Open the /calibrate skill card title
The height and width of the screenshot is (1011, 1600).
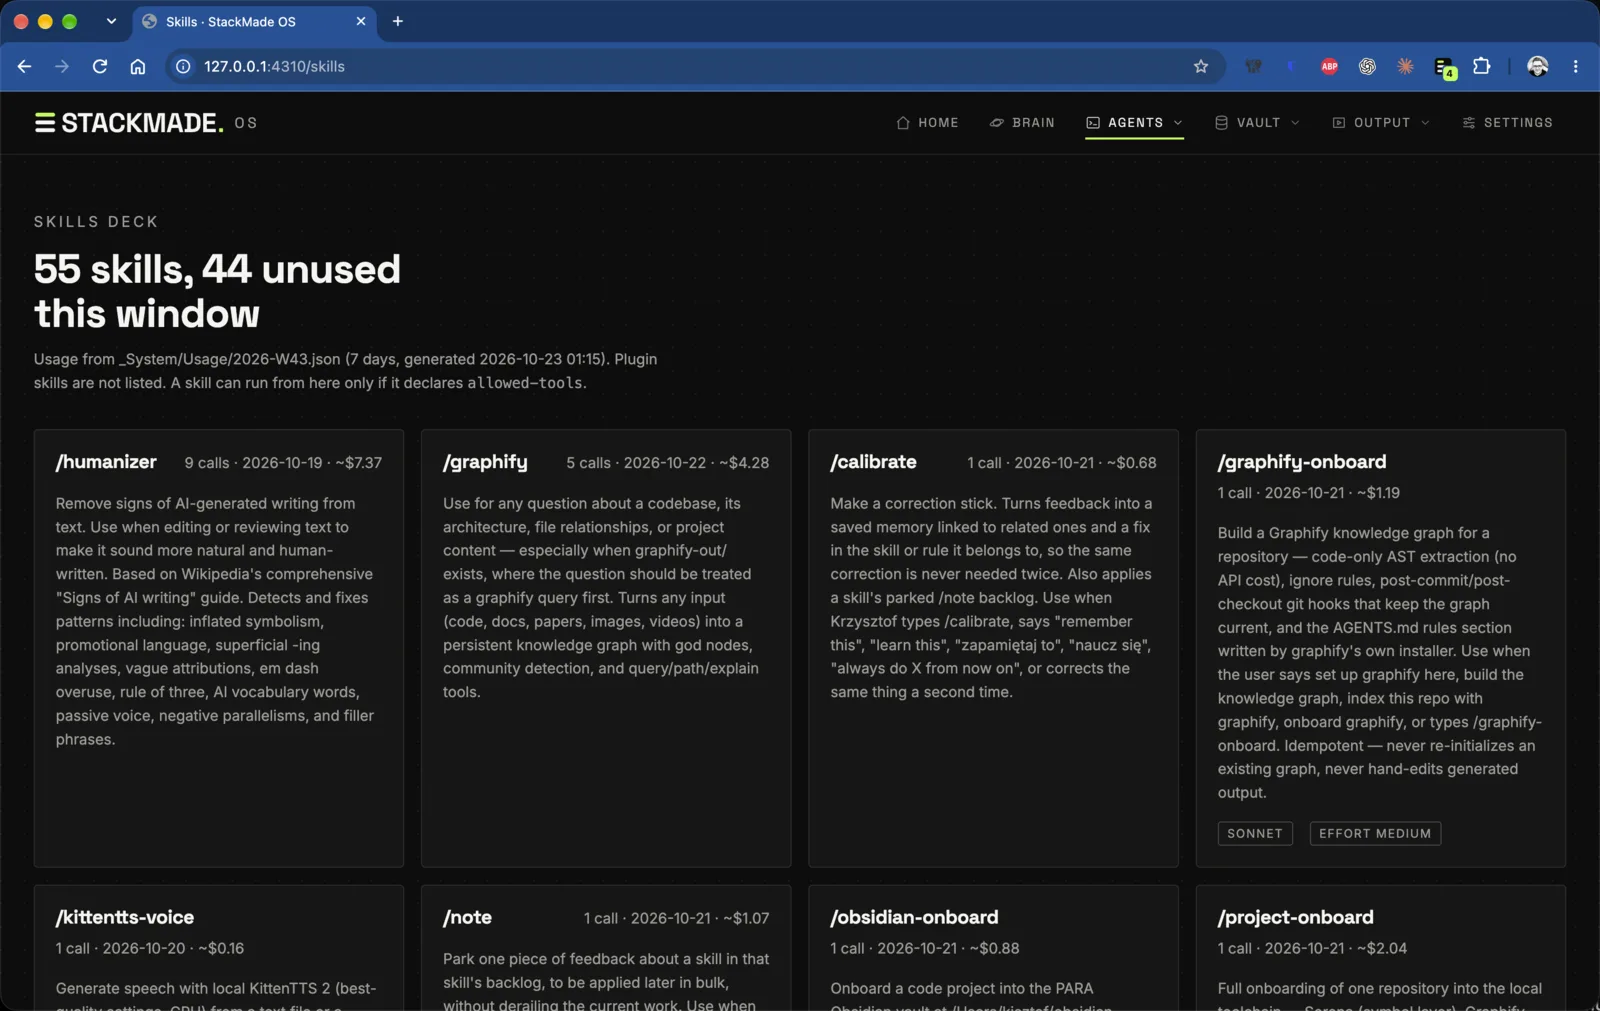tap(873, 462)
